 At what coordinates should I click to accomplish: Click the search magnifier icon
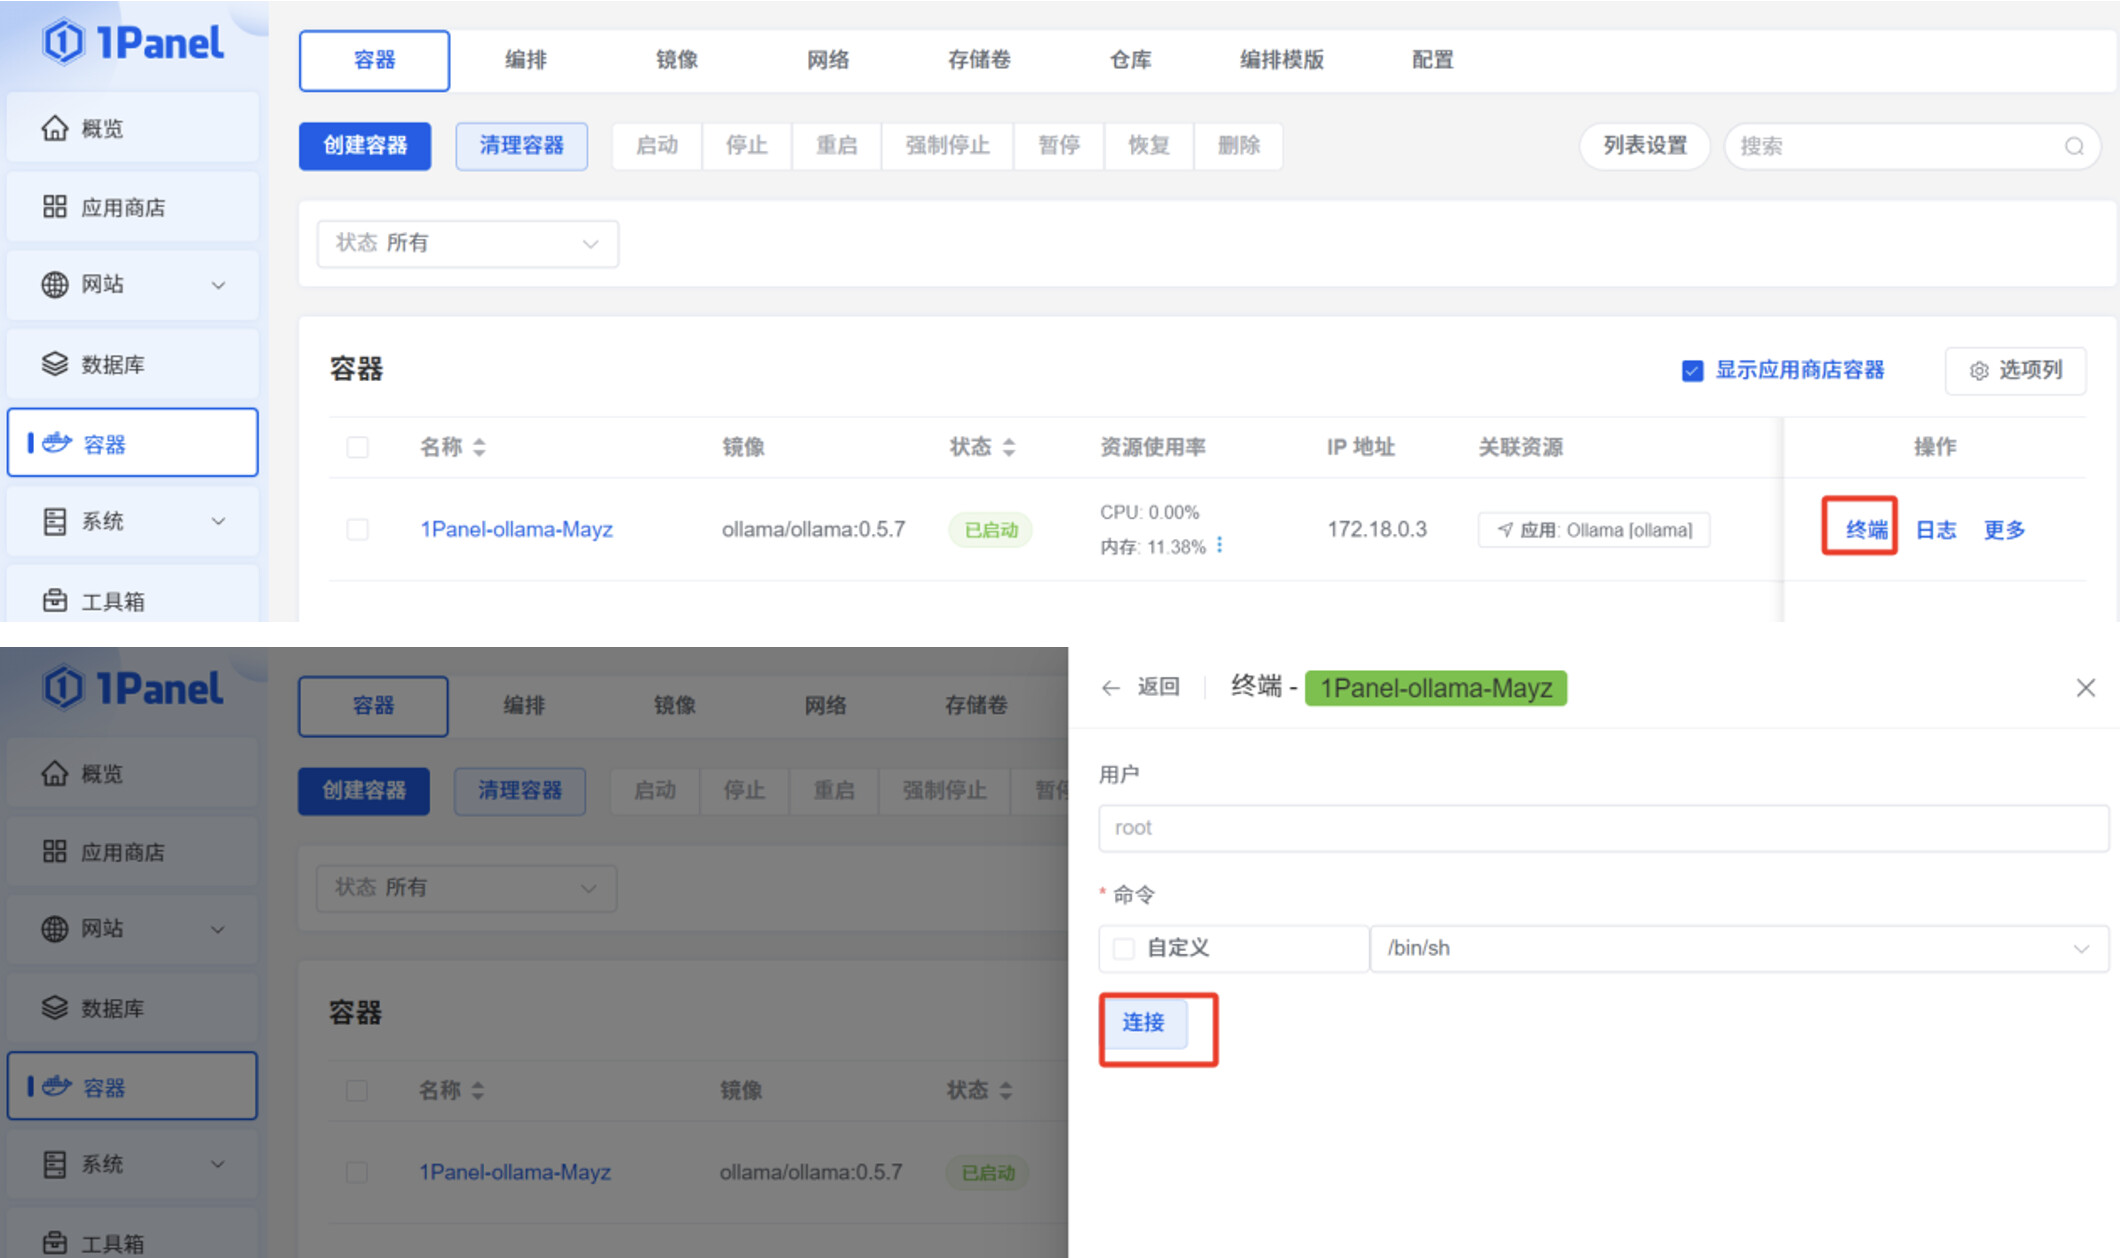point(2074,146)
